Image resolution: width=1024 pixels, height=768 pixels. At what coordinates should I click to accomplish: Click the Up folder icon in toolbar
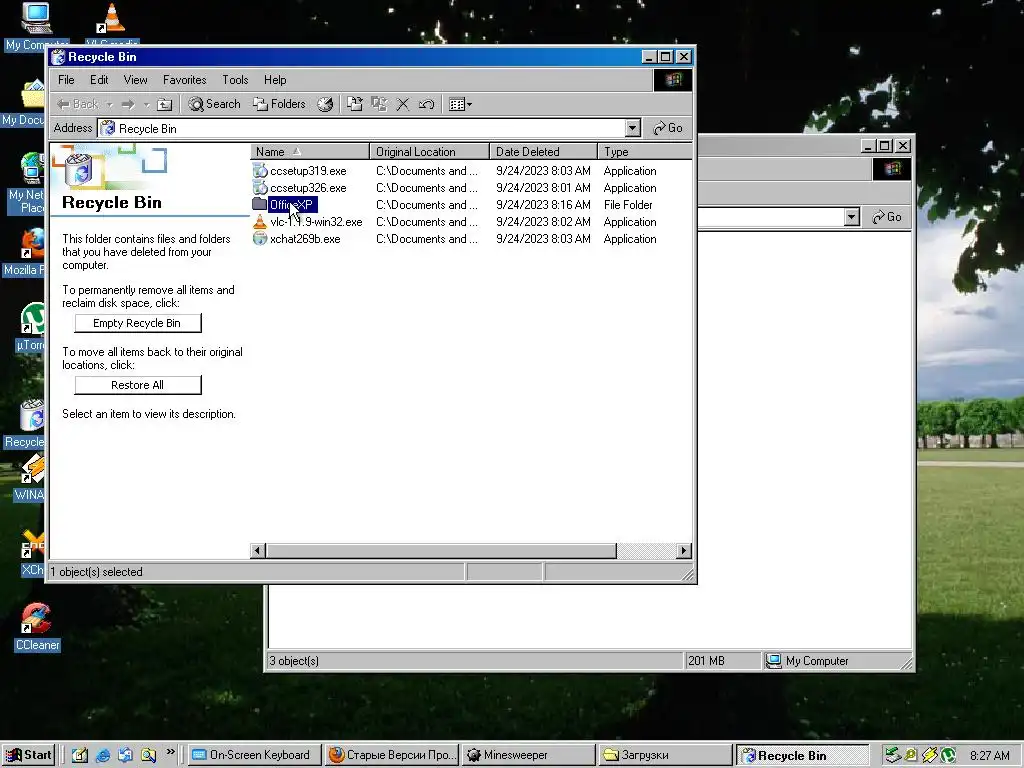(x=165, y=104)
